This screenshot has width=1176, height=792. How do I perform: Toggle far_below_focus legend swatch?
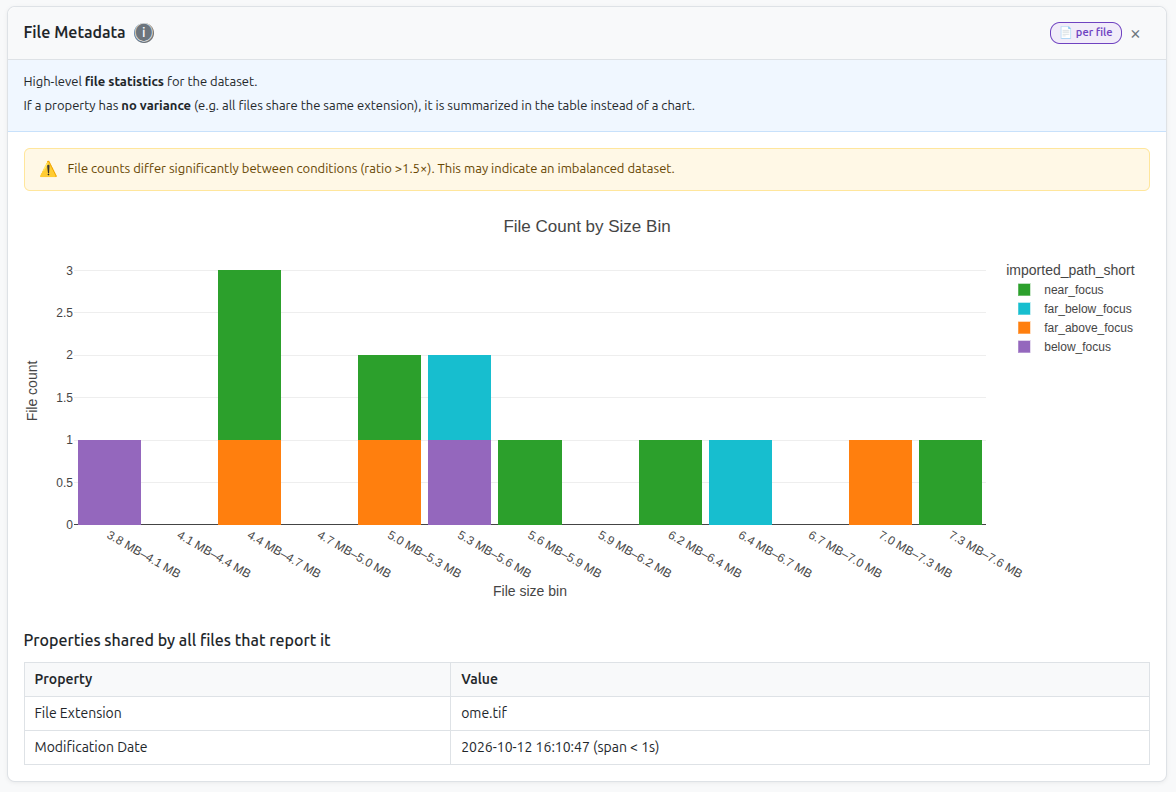coord(1024,309)
